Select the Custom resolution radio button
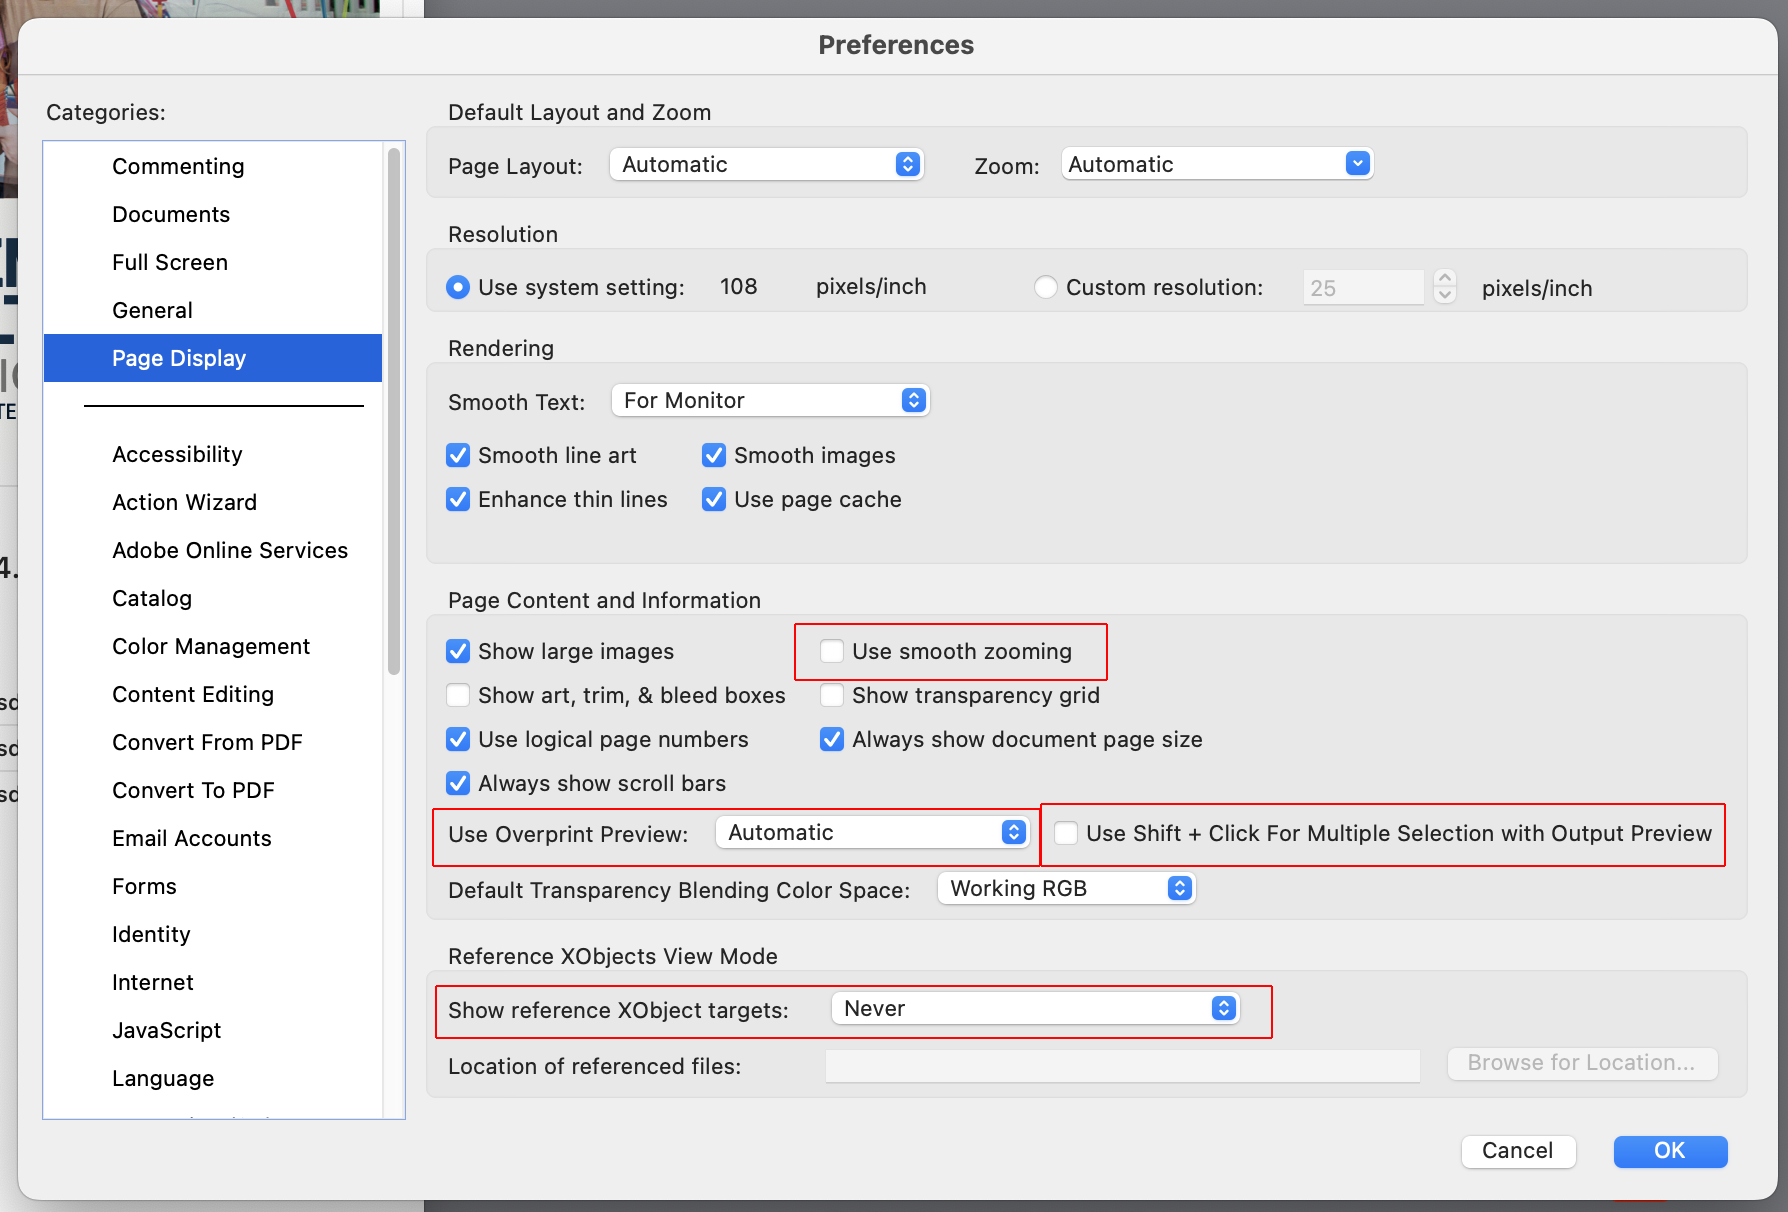 [1045, 287]
